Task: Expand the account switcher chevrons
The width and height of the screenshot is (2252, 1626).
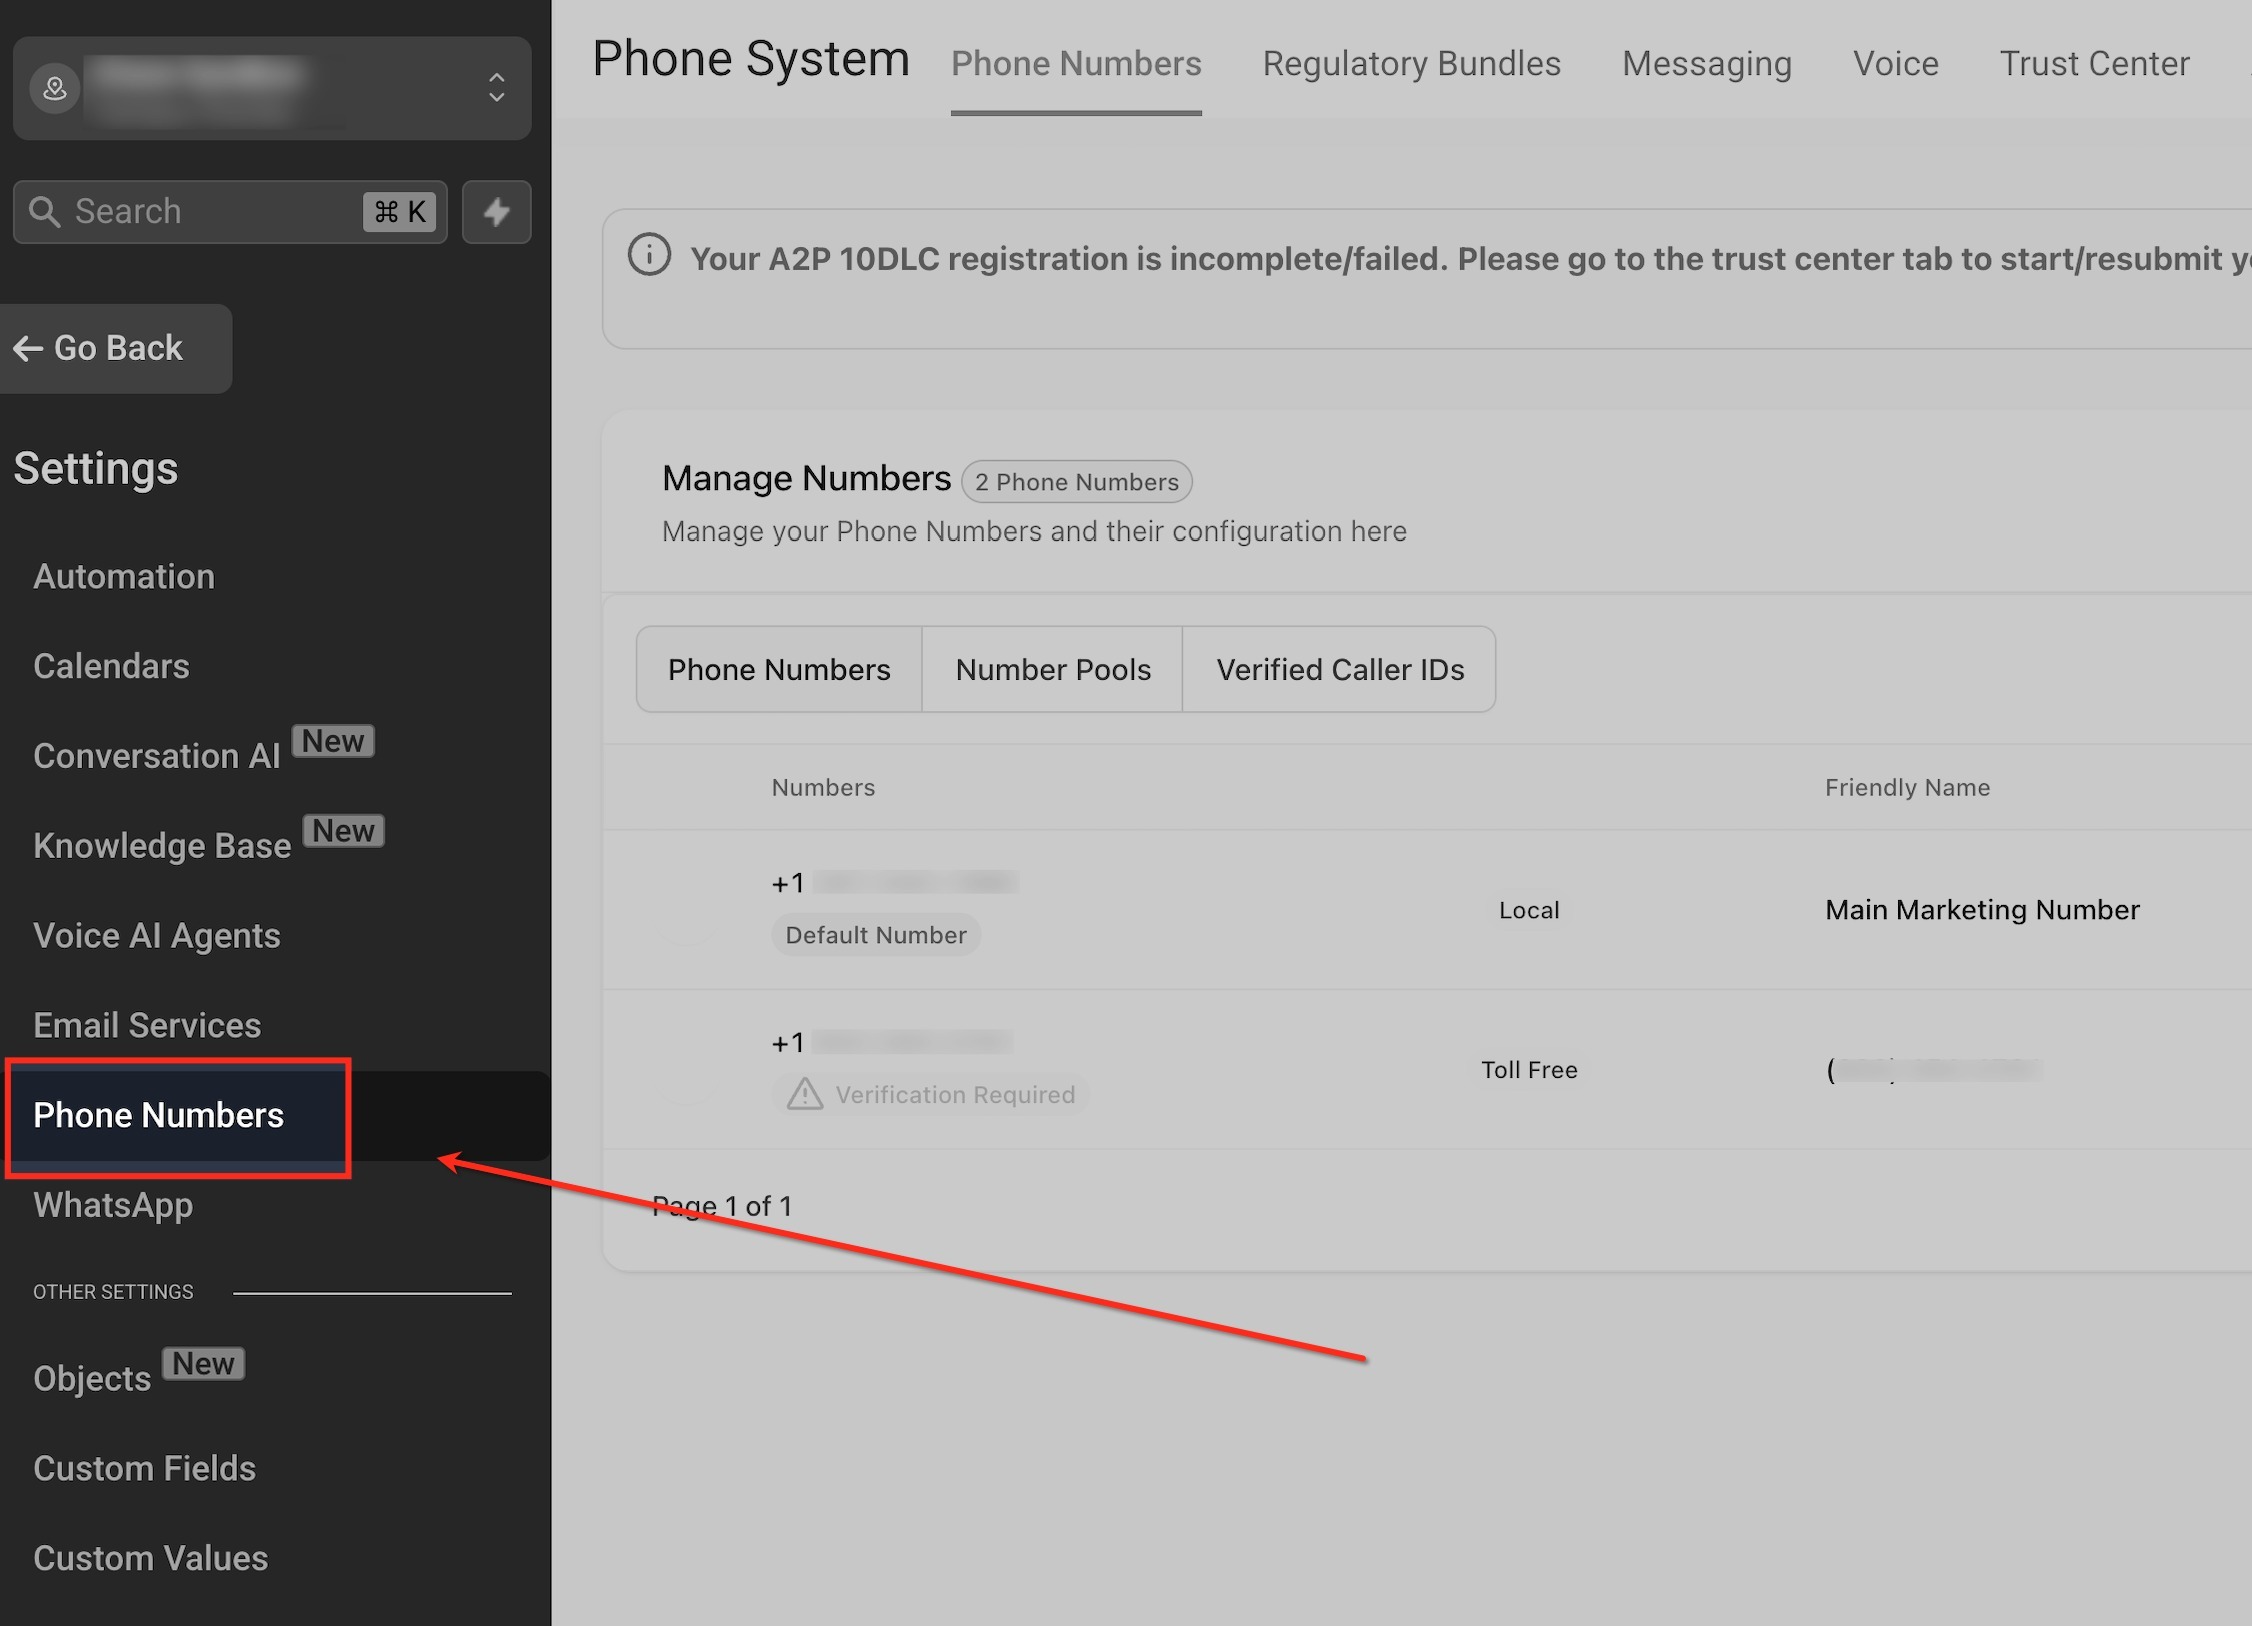Action: point(496,88)
